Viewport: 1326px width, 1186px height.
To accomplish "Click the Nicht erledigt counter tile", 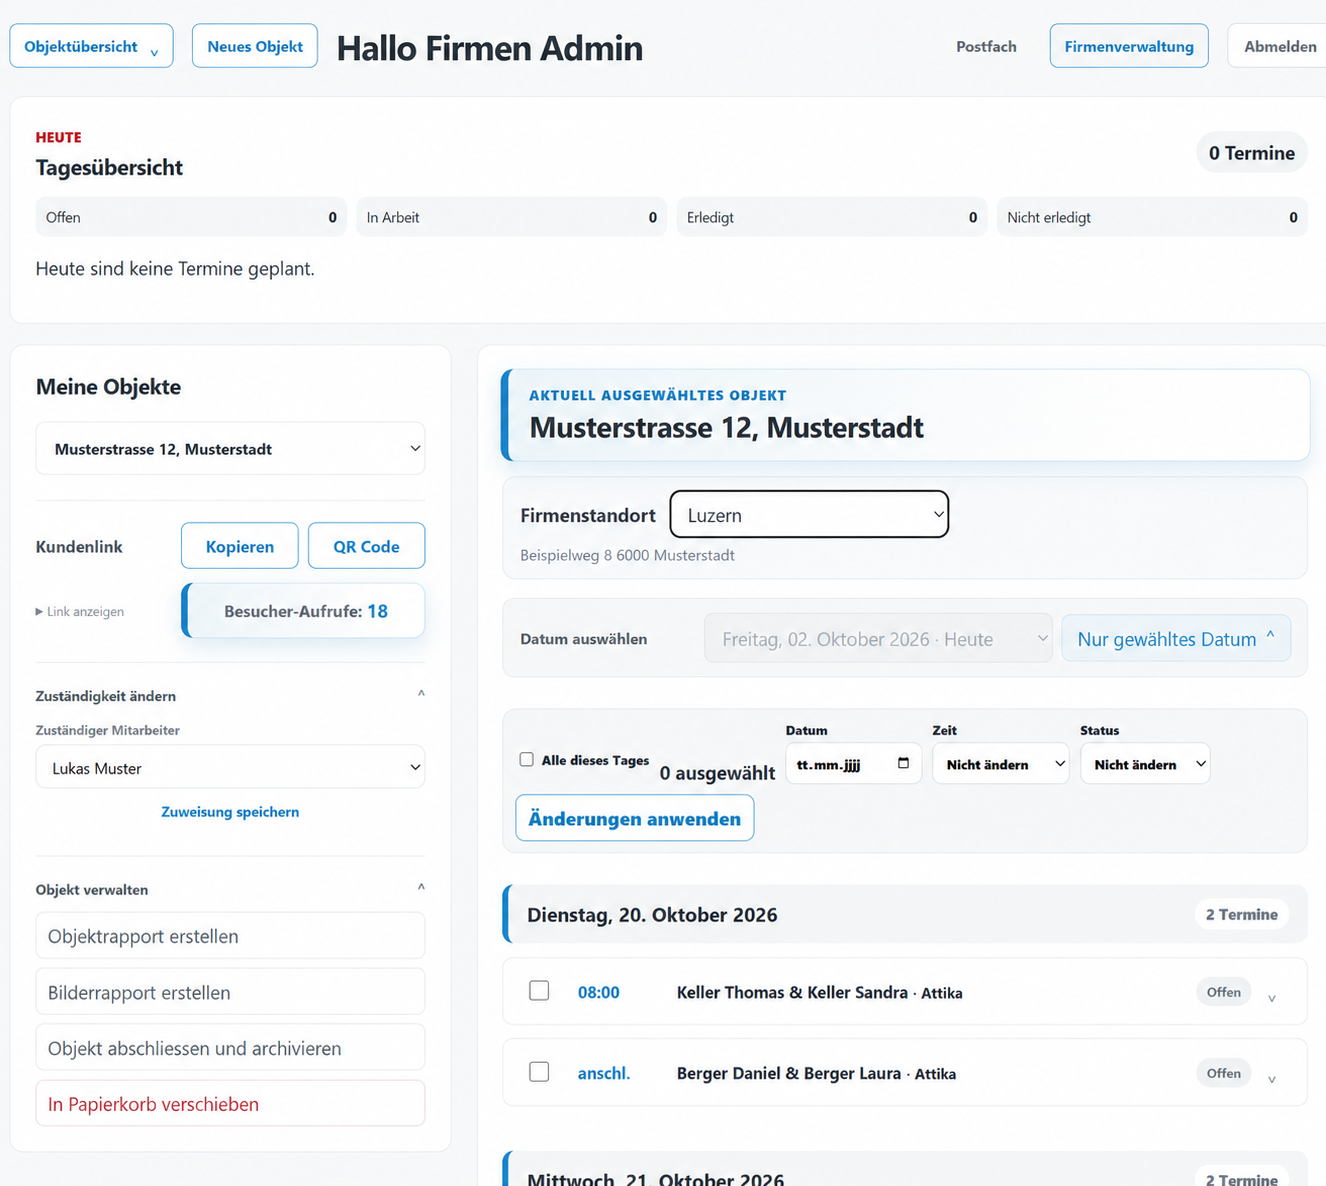I will pos(1152,217).
